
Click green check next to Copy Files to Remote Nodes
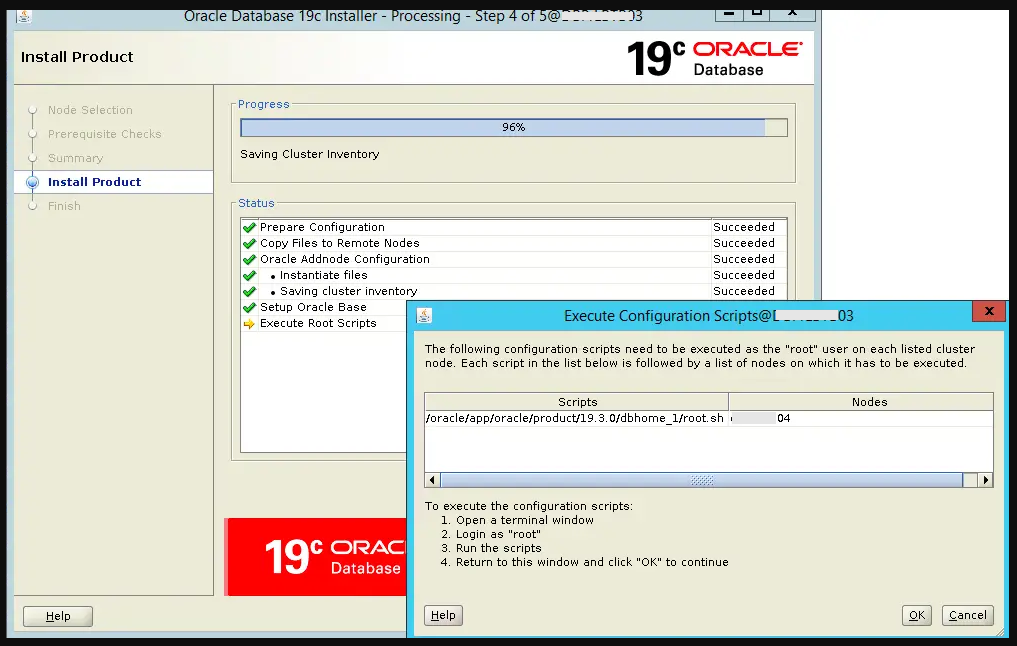[x=249, y=244]
